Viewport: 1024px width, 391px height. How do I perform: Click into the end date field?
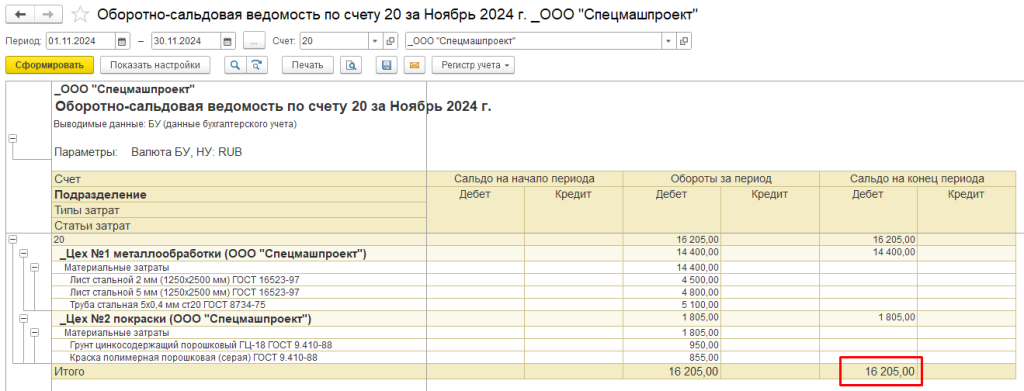(186, 41)
